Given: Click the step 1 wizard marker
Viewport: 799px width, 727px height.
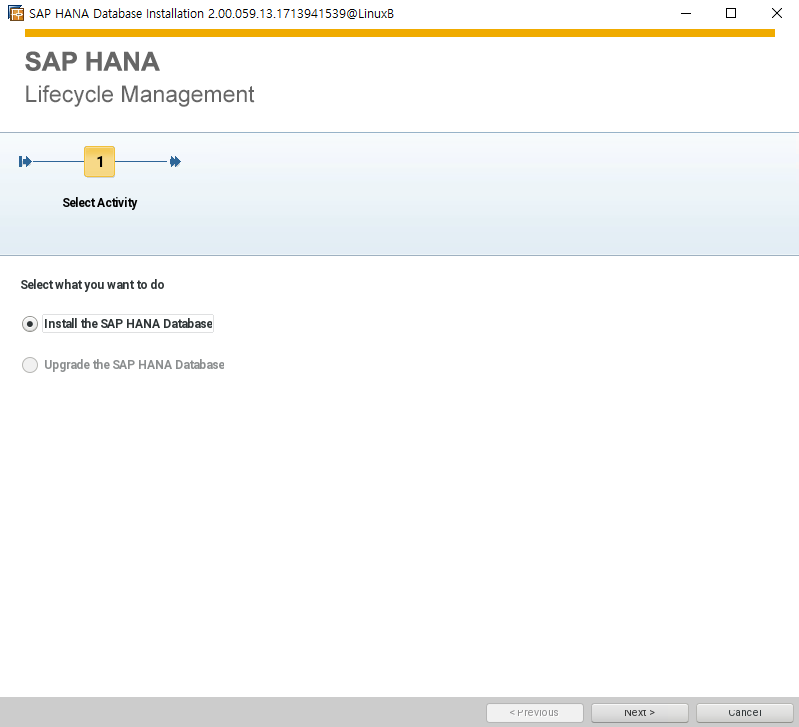Looking at the screenshot, I should click(99, 161).
